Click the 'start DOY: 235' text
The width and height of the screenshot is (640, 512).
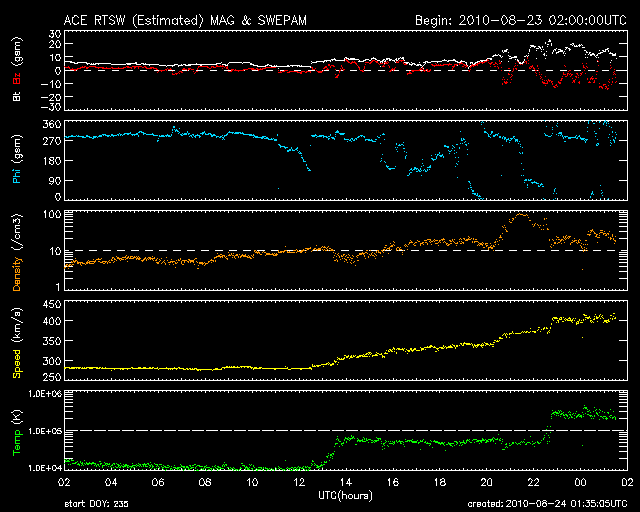96,504
